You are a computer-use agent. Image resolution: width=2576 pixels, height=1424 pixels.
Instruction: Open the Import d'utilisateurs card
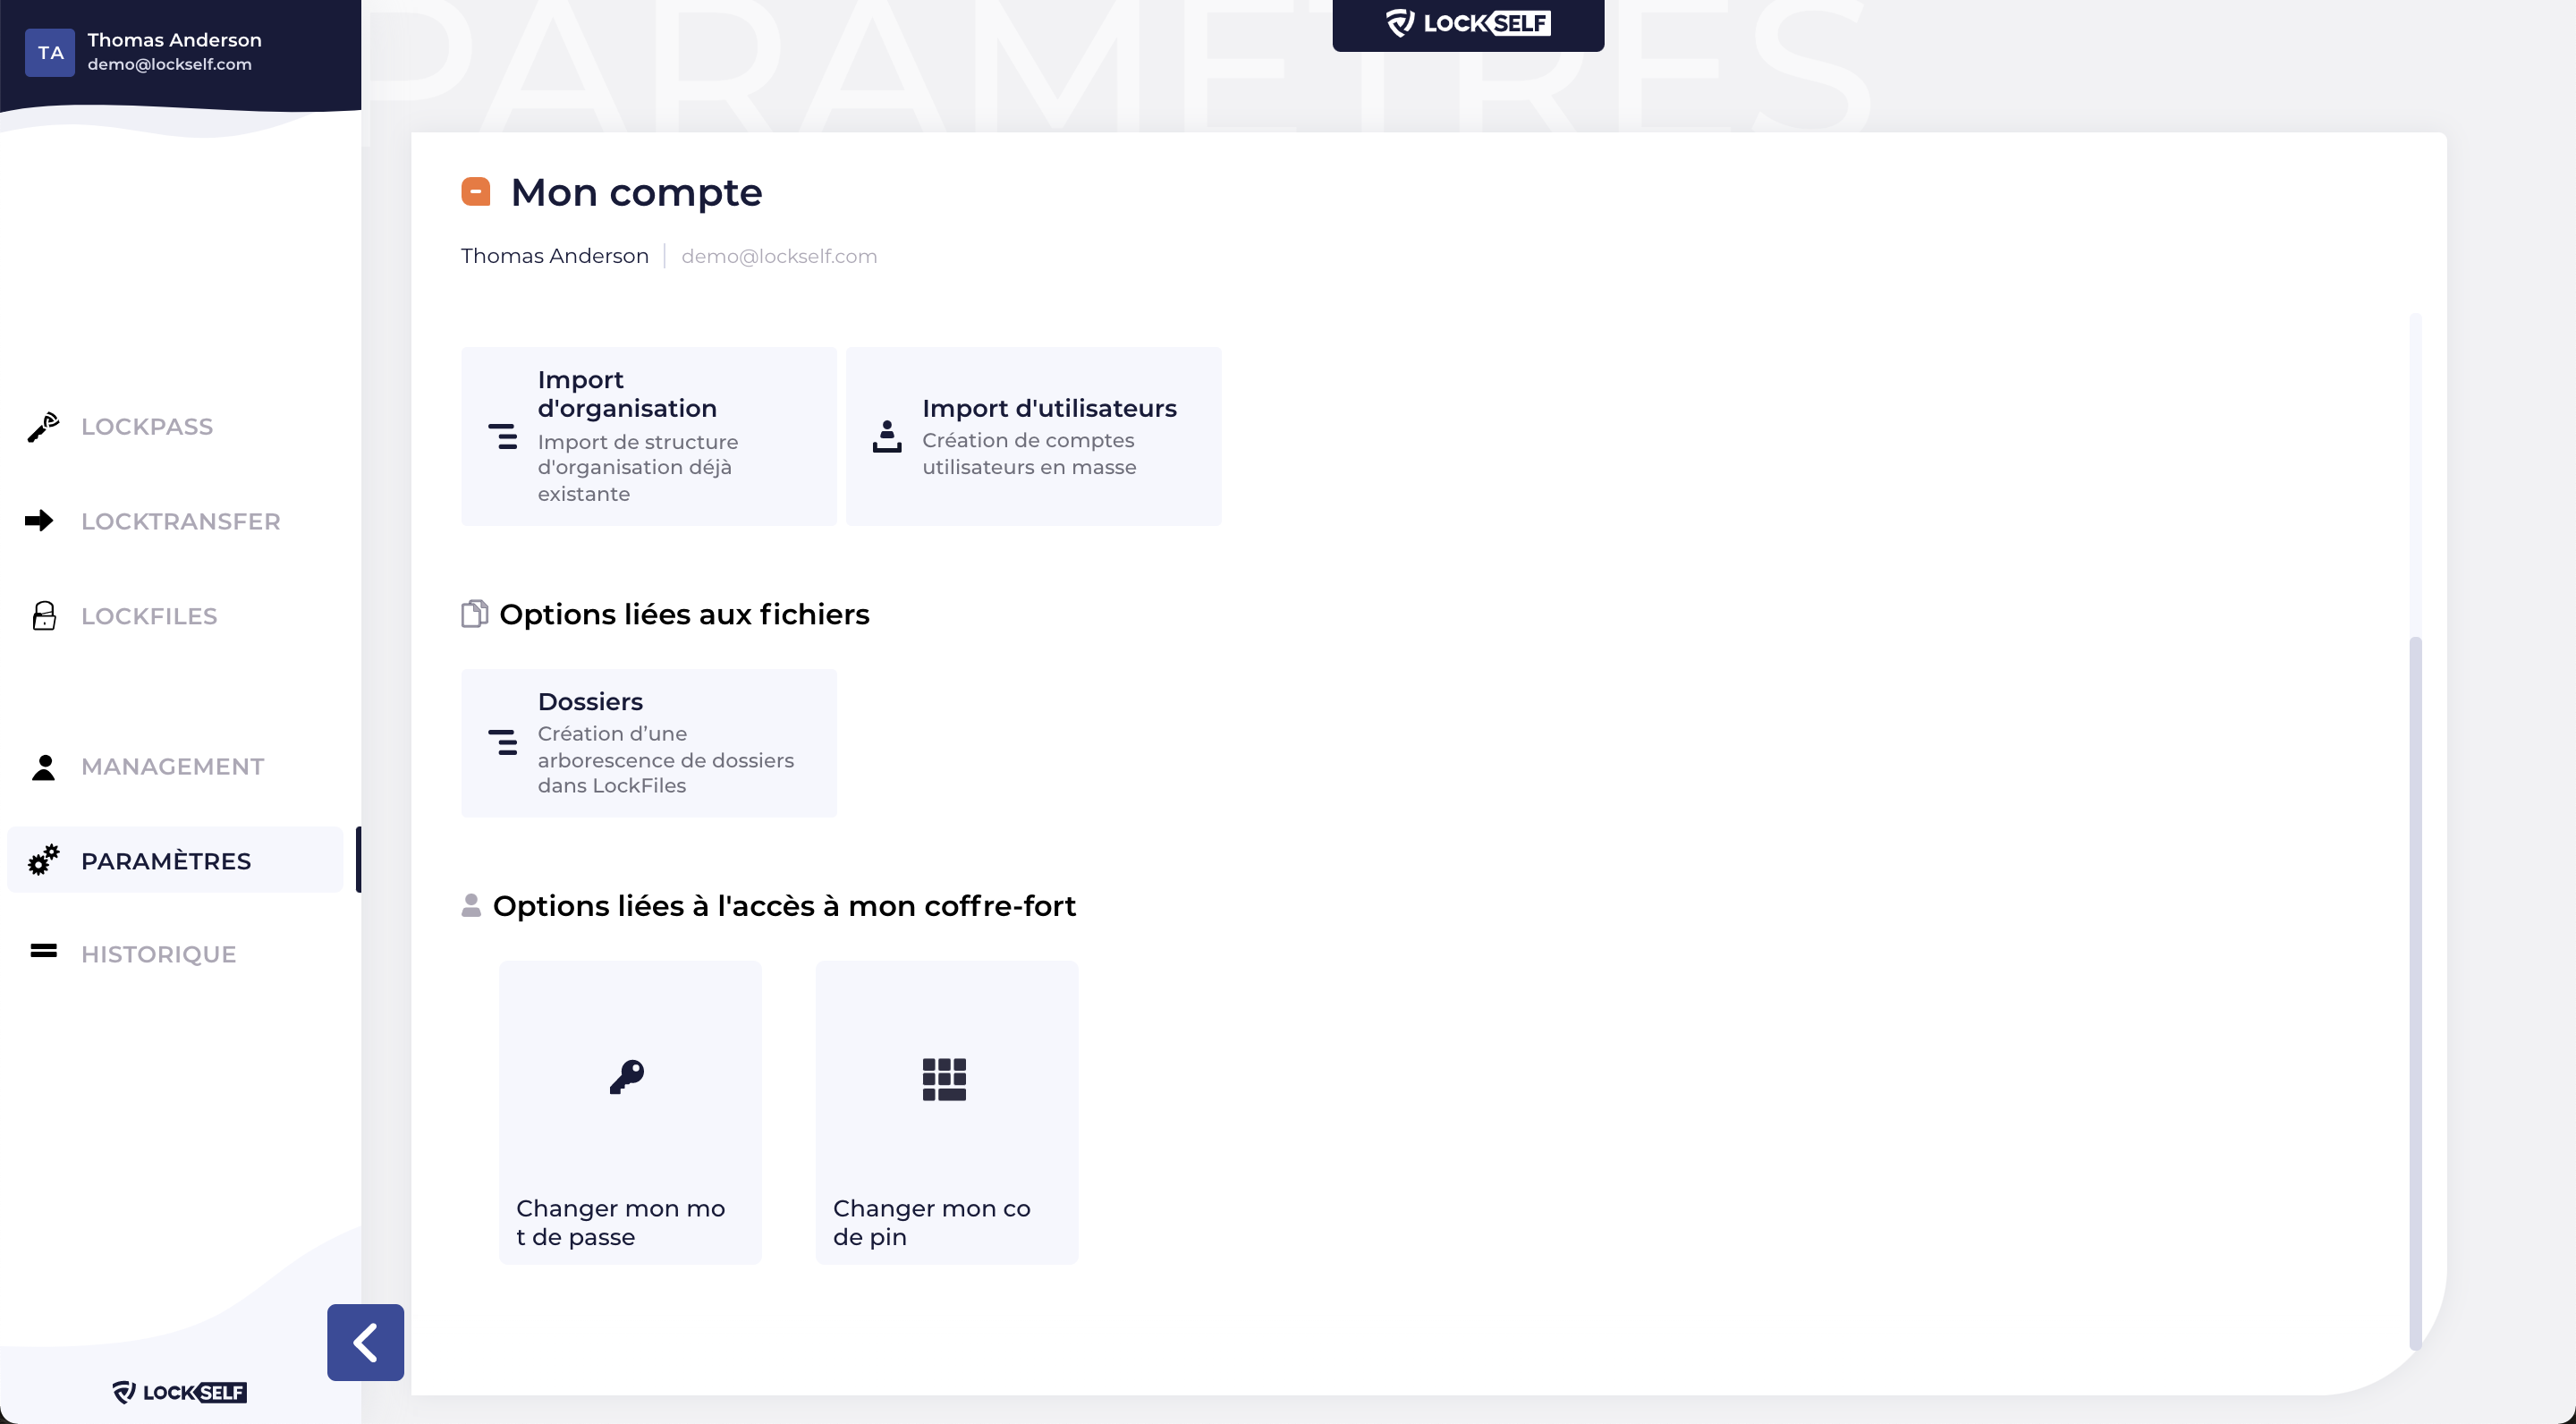coord(1033,436)
